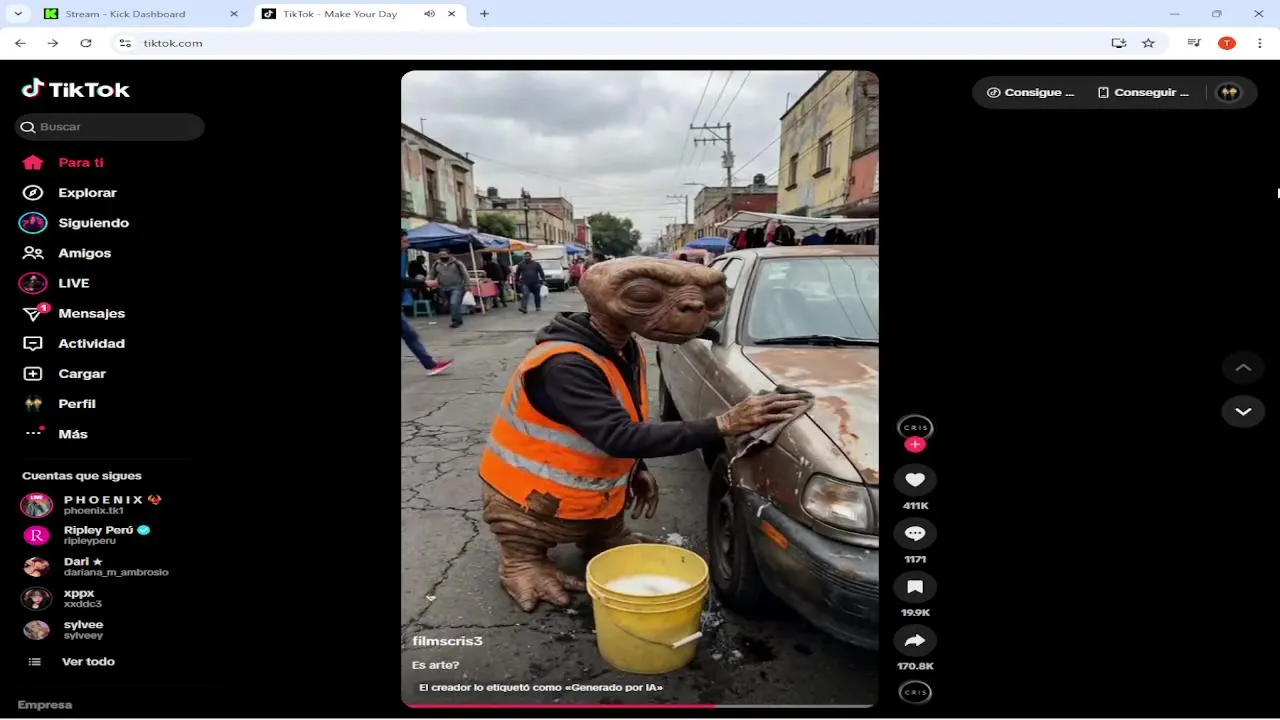Open the Chrome profile avatar

pyautogui.click(x=1227, y=43)
